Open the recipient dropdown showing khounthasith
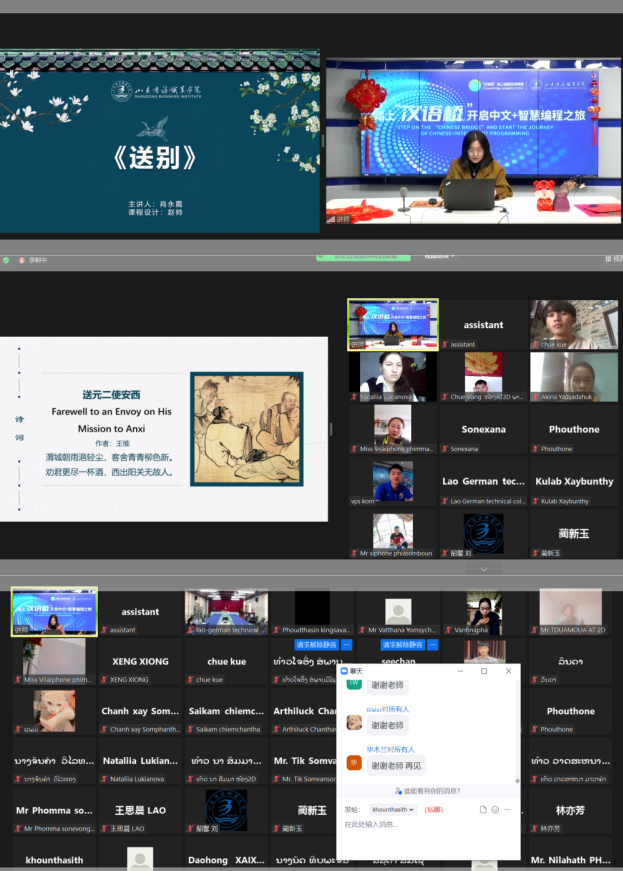The height and width of the screenshot is (871, 623). coord(392,809)
